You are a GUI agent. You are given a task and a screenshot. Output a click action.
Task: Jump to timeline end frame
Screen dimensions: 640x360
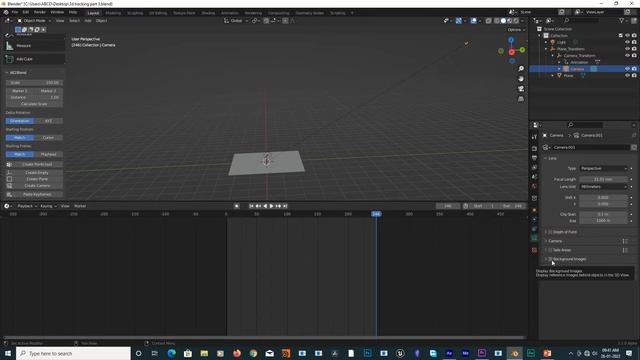coord(285,206)
